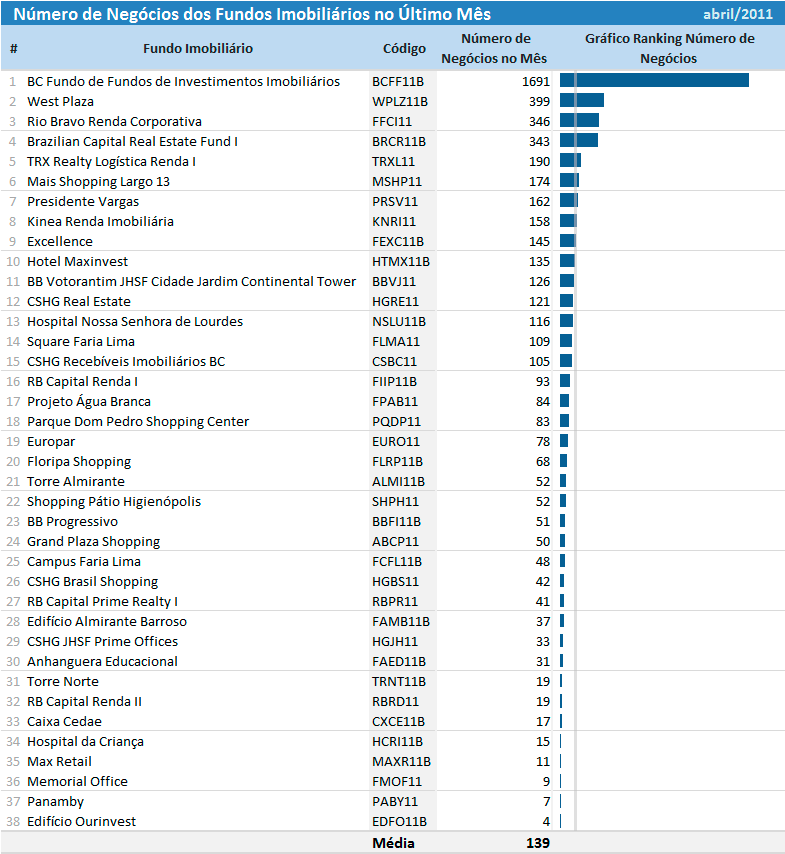
Task: Click the code RBPR11
Action: pos(395,602)
